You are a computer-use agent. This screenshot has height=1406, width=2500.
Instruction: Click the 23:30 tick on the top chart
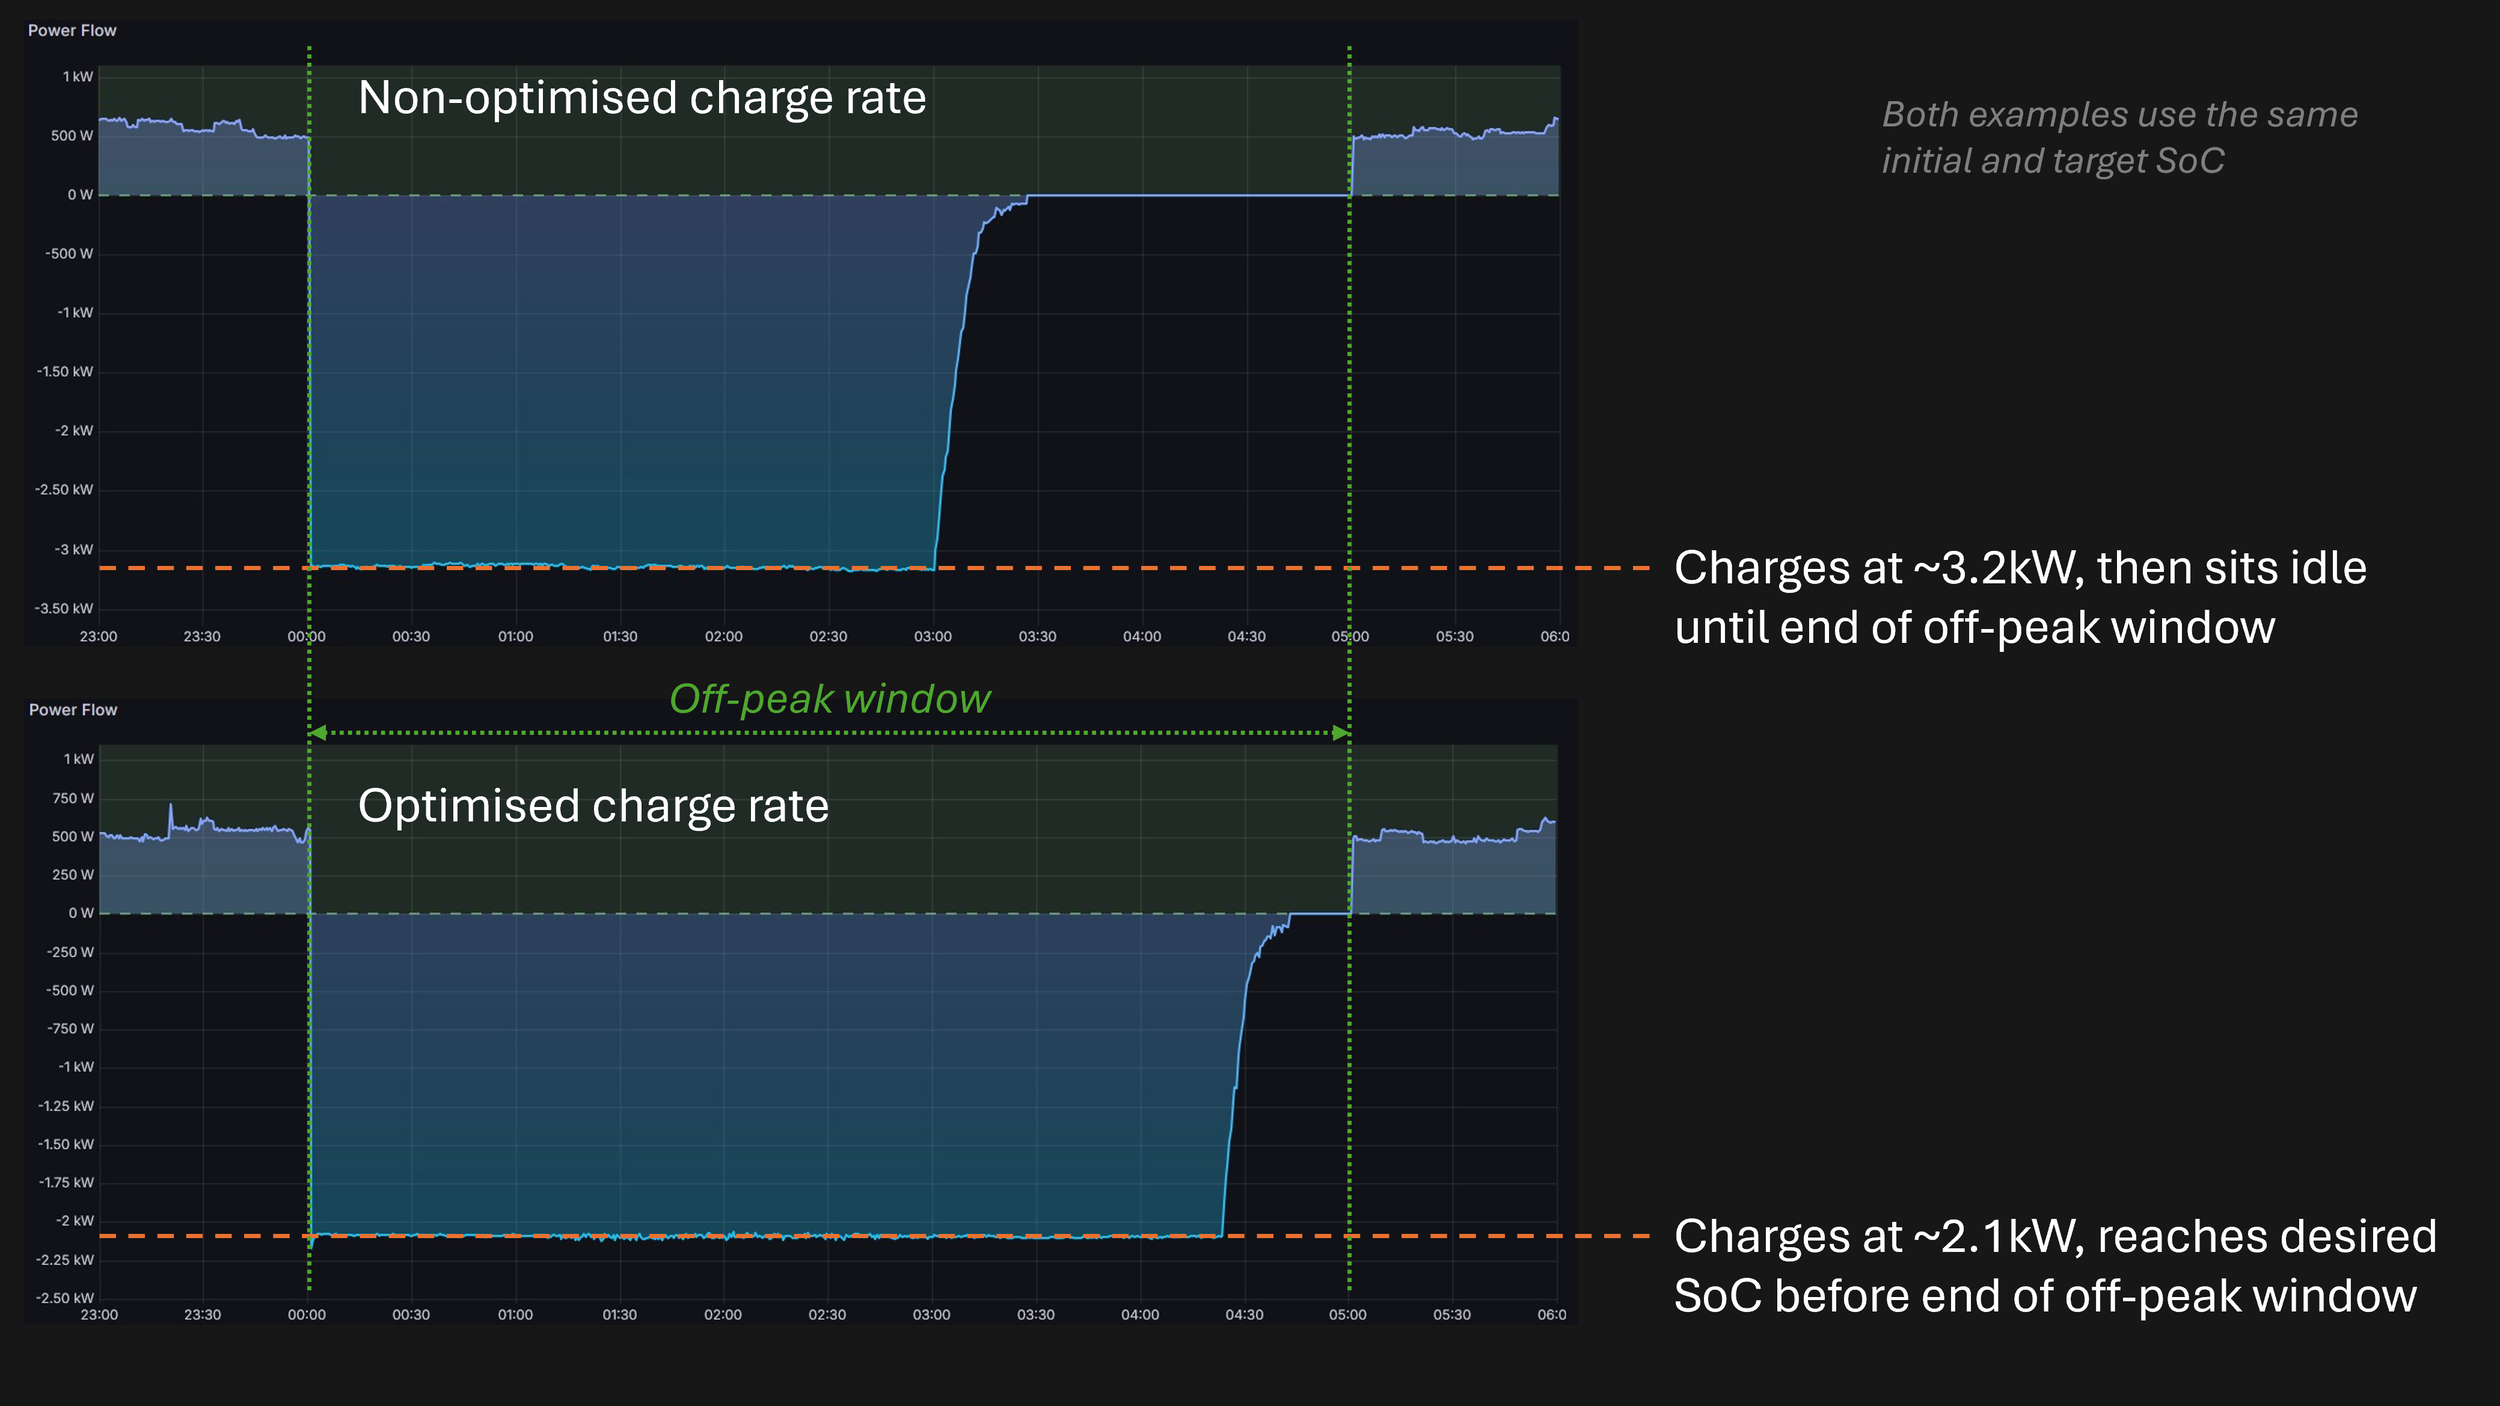pyautogui.click(x=202, y=637)
